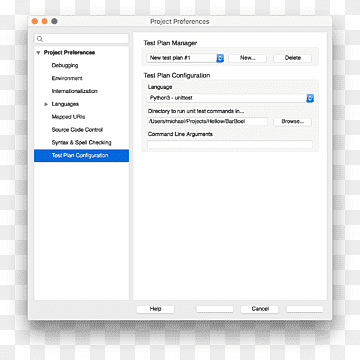
Task: Delete the selected test plan
Action: coord(293,58)
